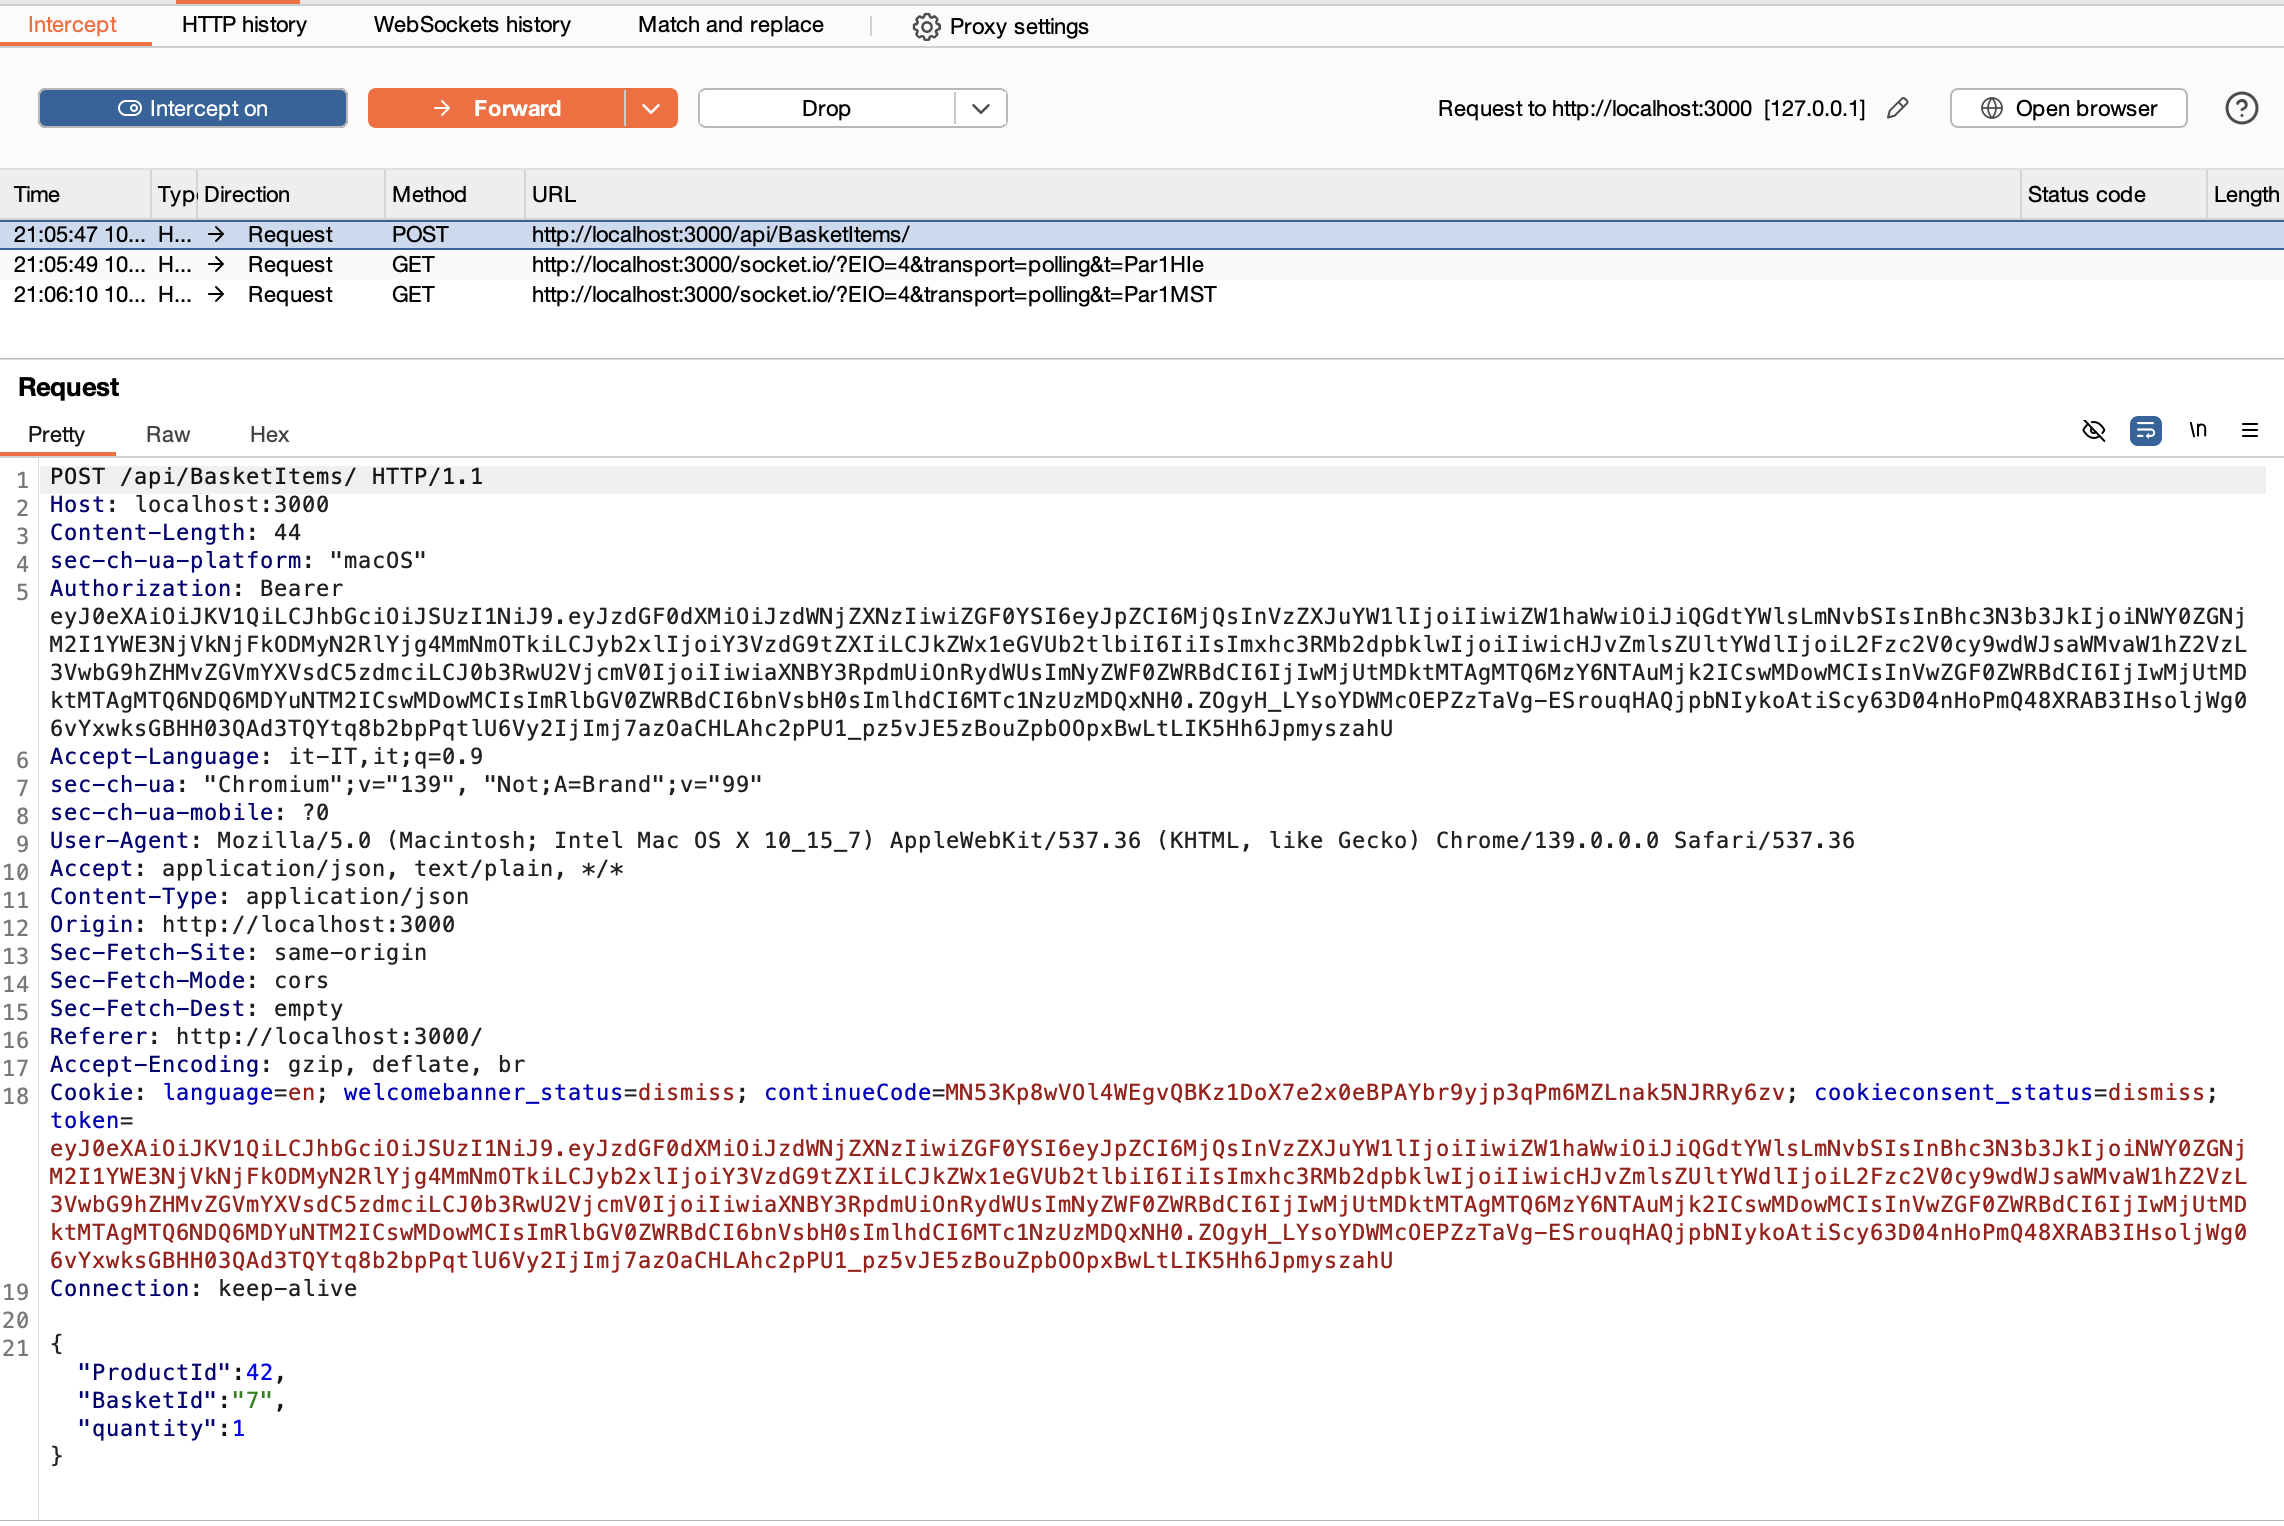Viewport: 2284px width, 1526px height.
Task: Select second socket.io GET request row
Action: coord(873,295)
